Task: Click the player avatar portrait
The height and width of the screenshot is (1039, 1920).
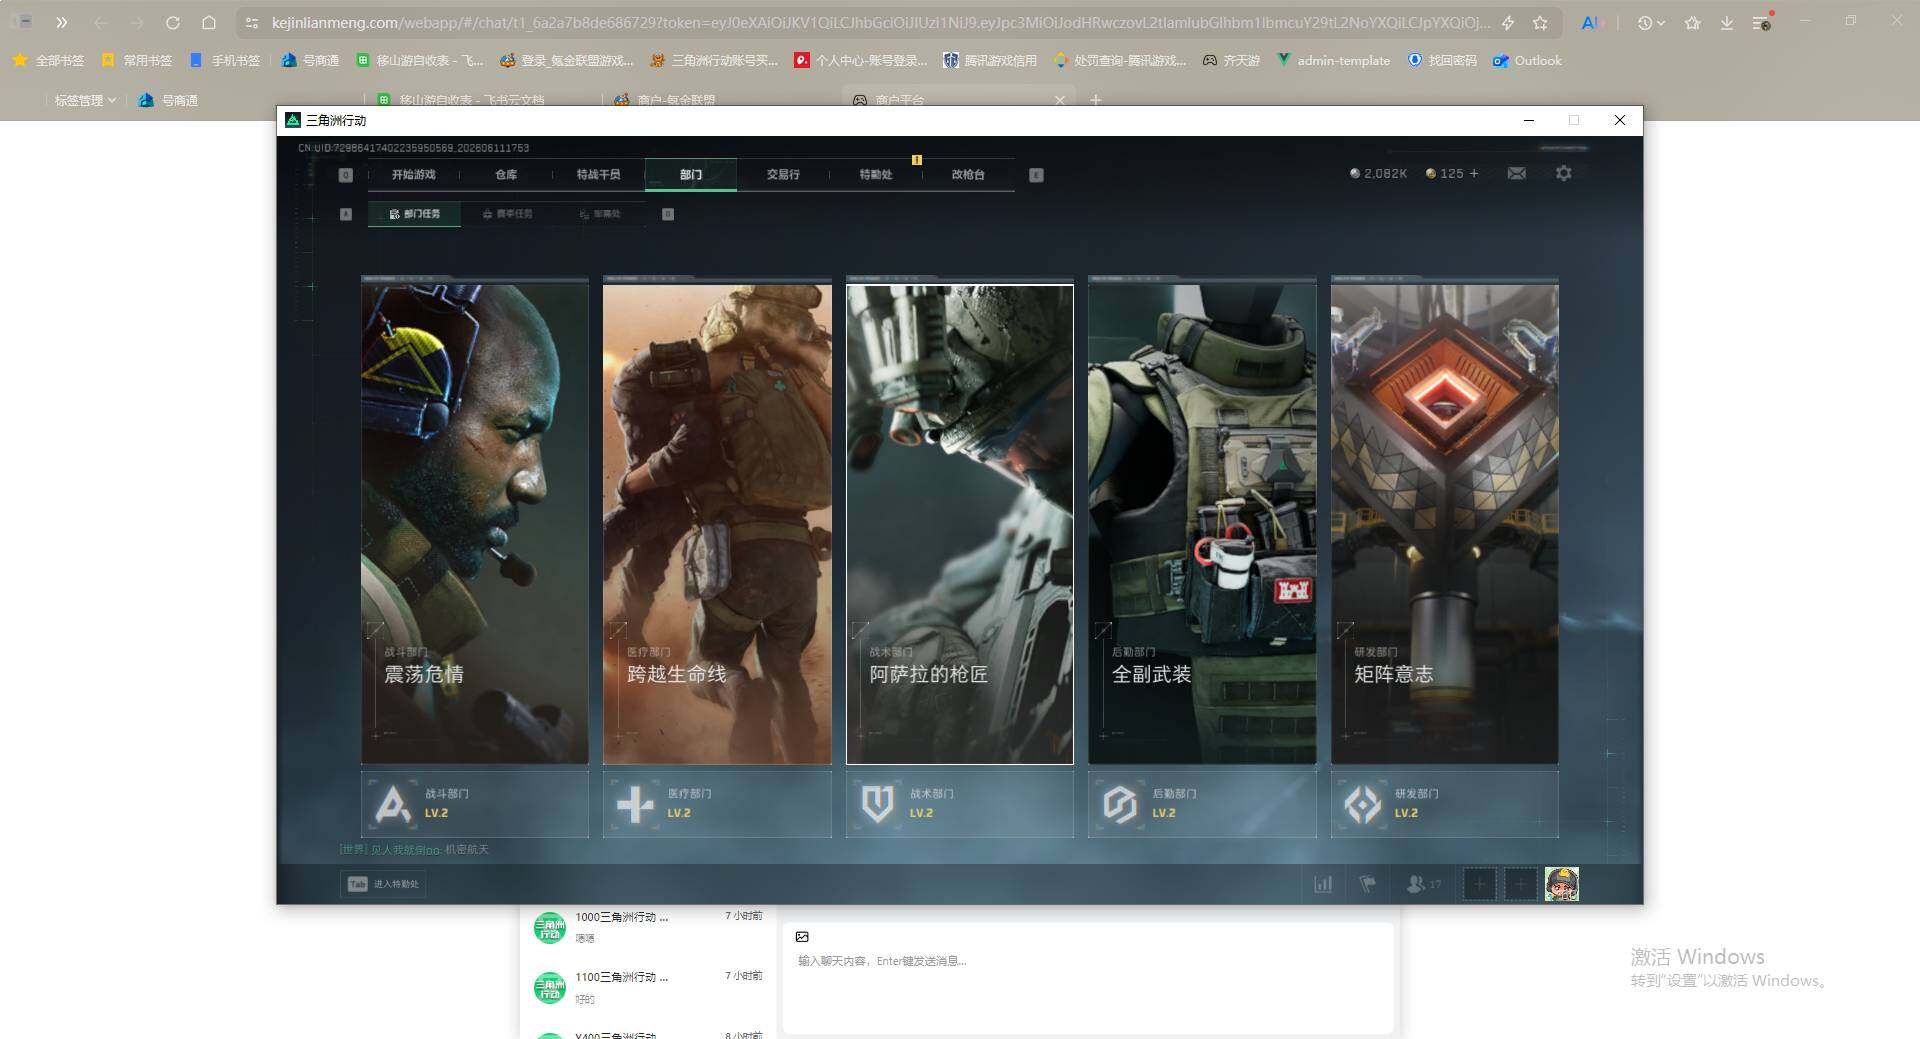Action: [x=1562, y=884]
